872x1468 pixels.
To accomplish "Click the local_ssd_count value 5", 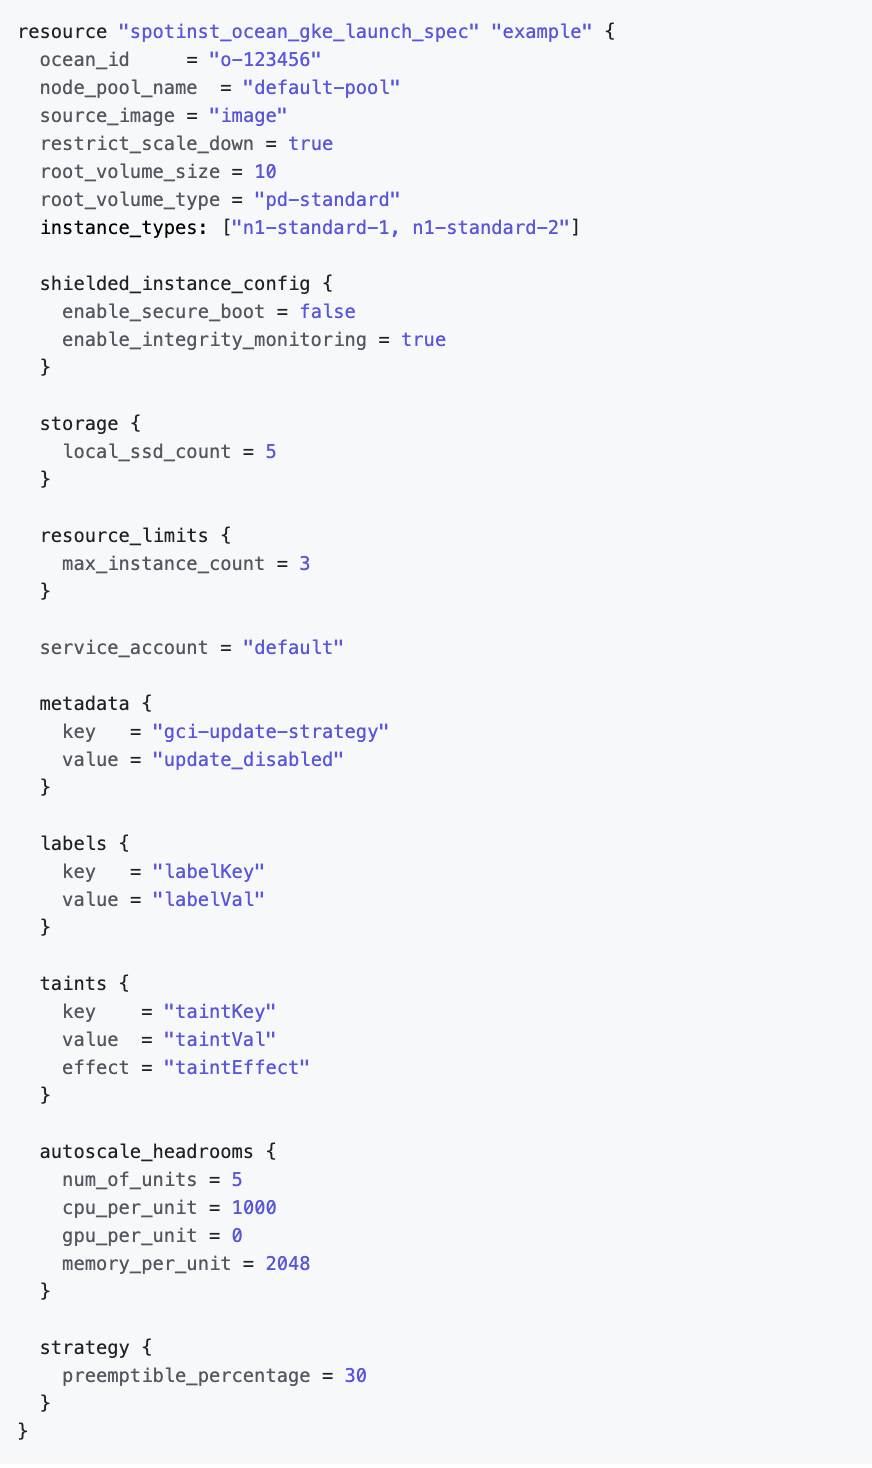I will (x=271, y=452).
